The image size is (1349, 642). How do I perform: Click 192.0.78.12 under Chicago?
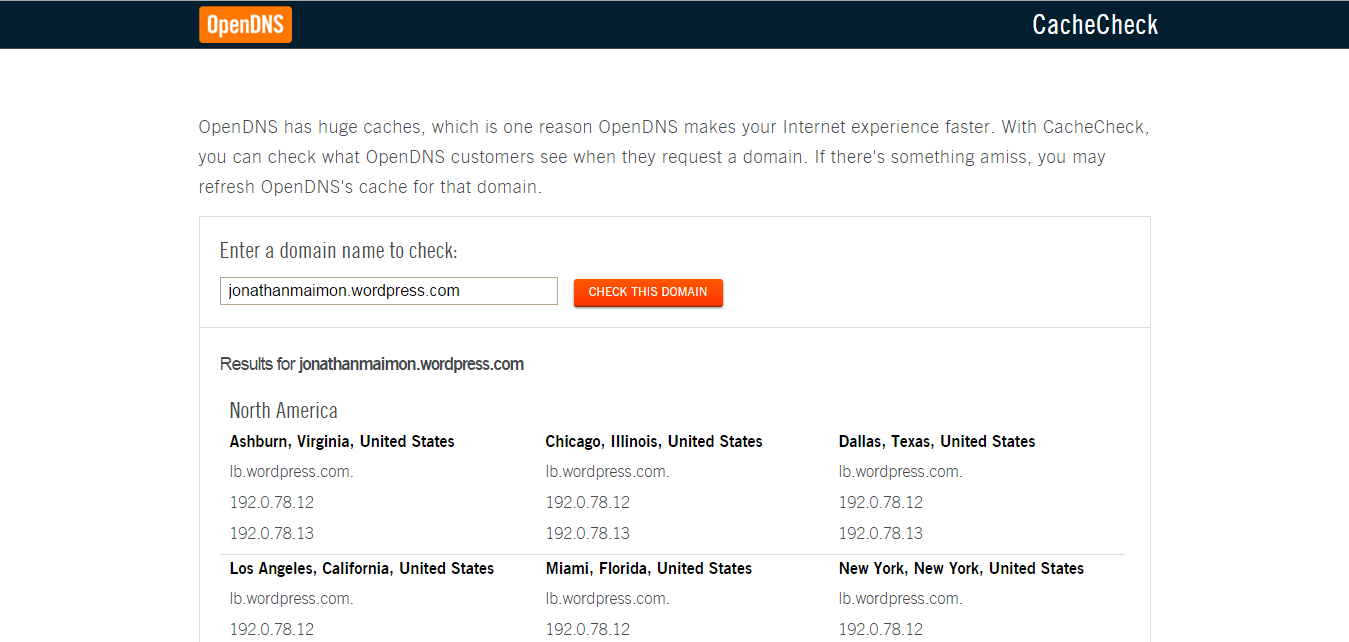588,503
